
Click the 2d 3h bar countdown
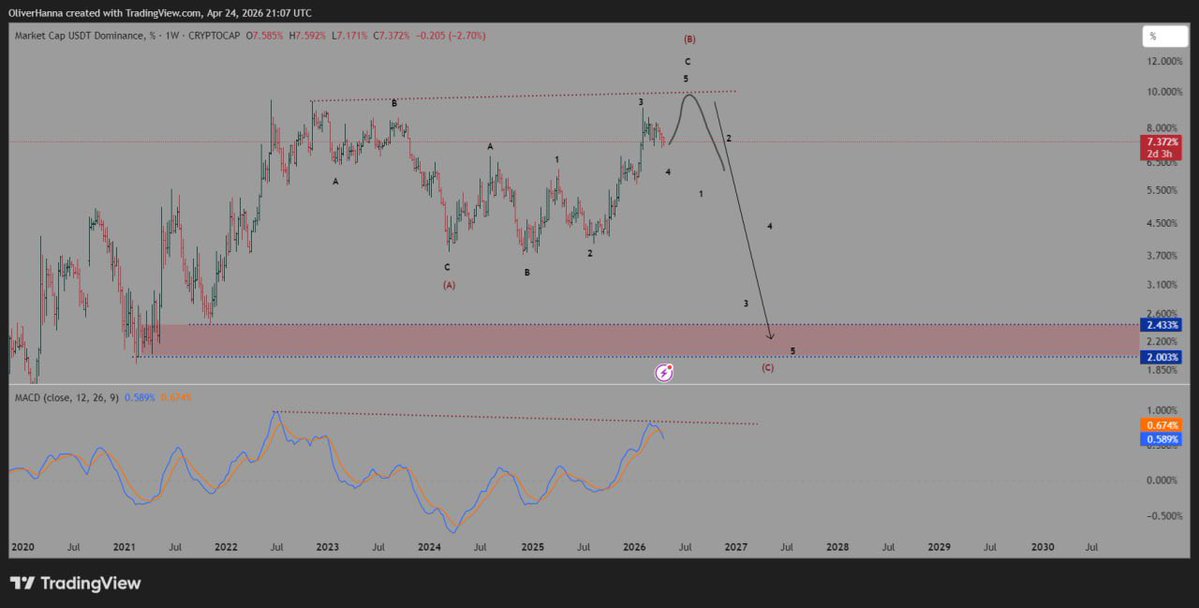coord(1161,154)
